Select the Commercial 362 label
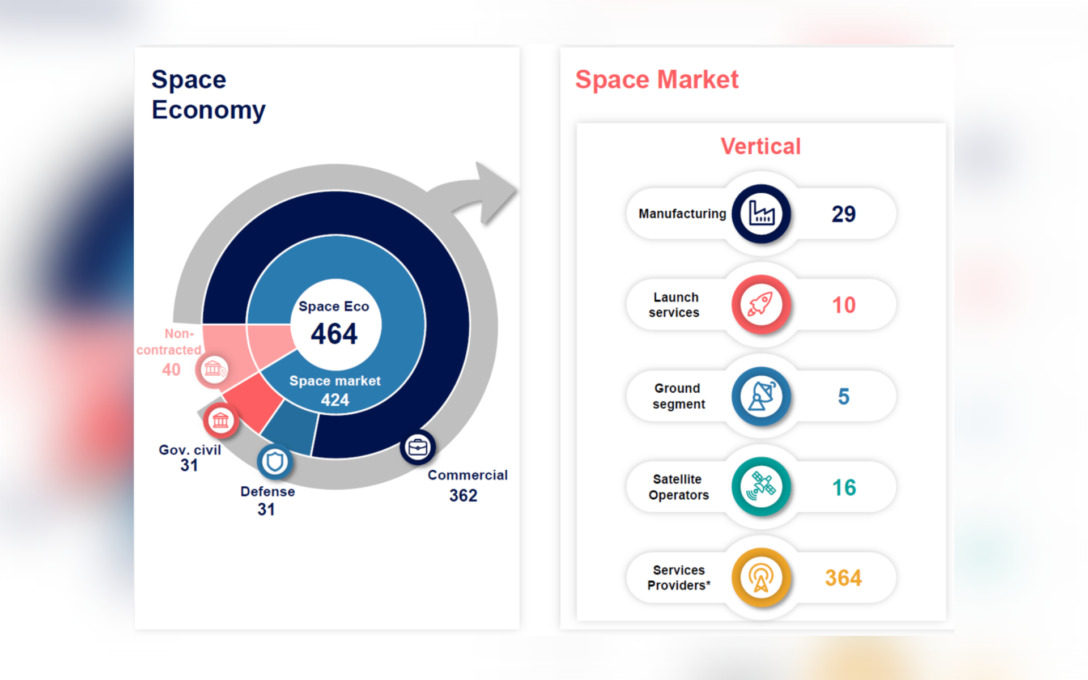Screen dimensions: 1088x680 pyautogui.click(x=466, y=483)
